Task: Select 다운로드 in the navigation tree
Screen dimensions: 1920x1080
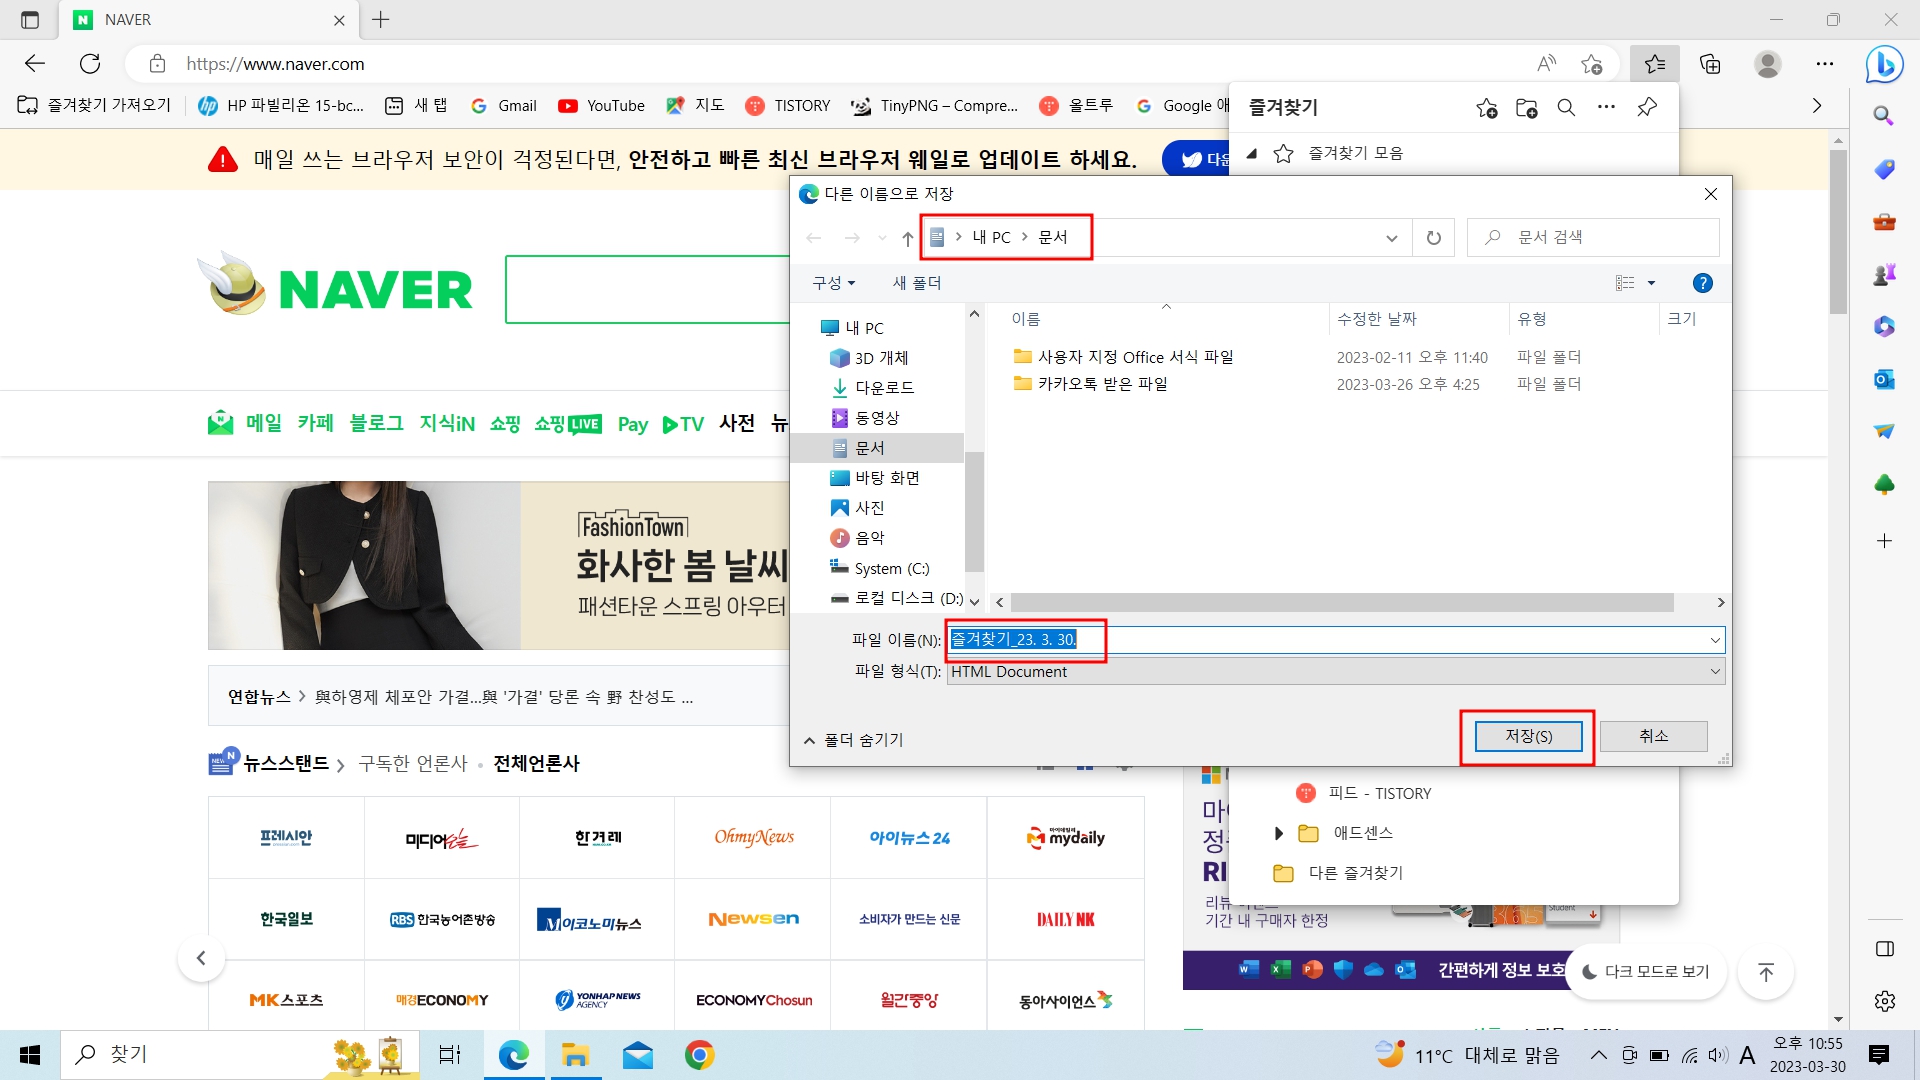Action: click(883, 388)
